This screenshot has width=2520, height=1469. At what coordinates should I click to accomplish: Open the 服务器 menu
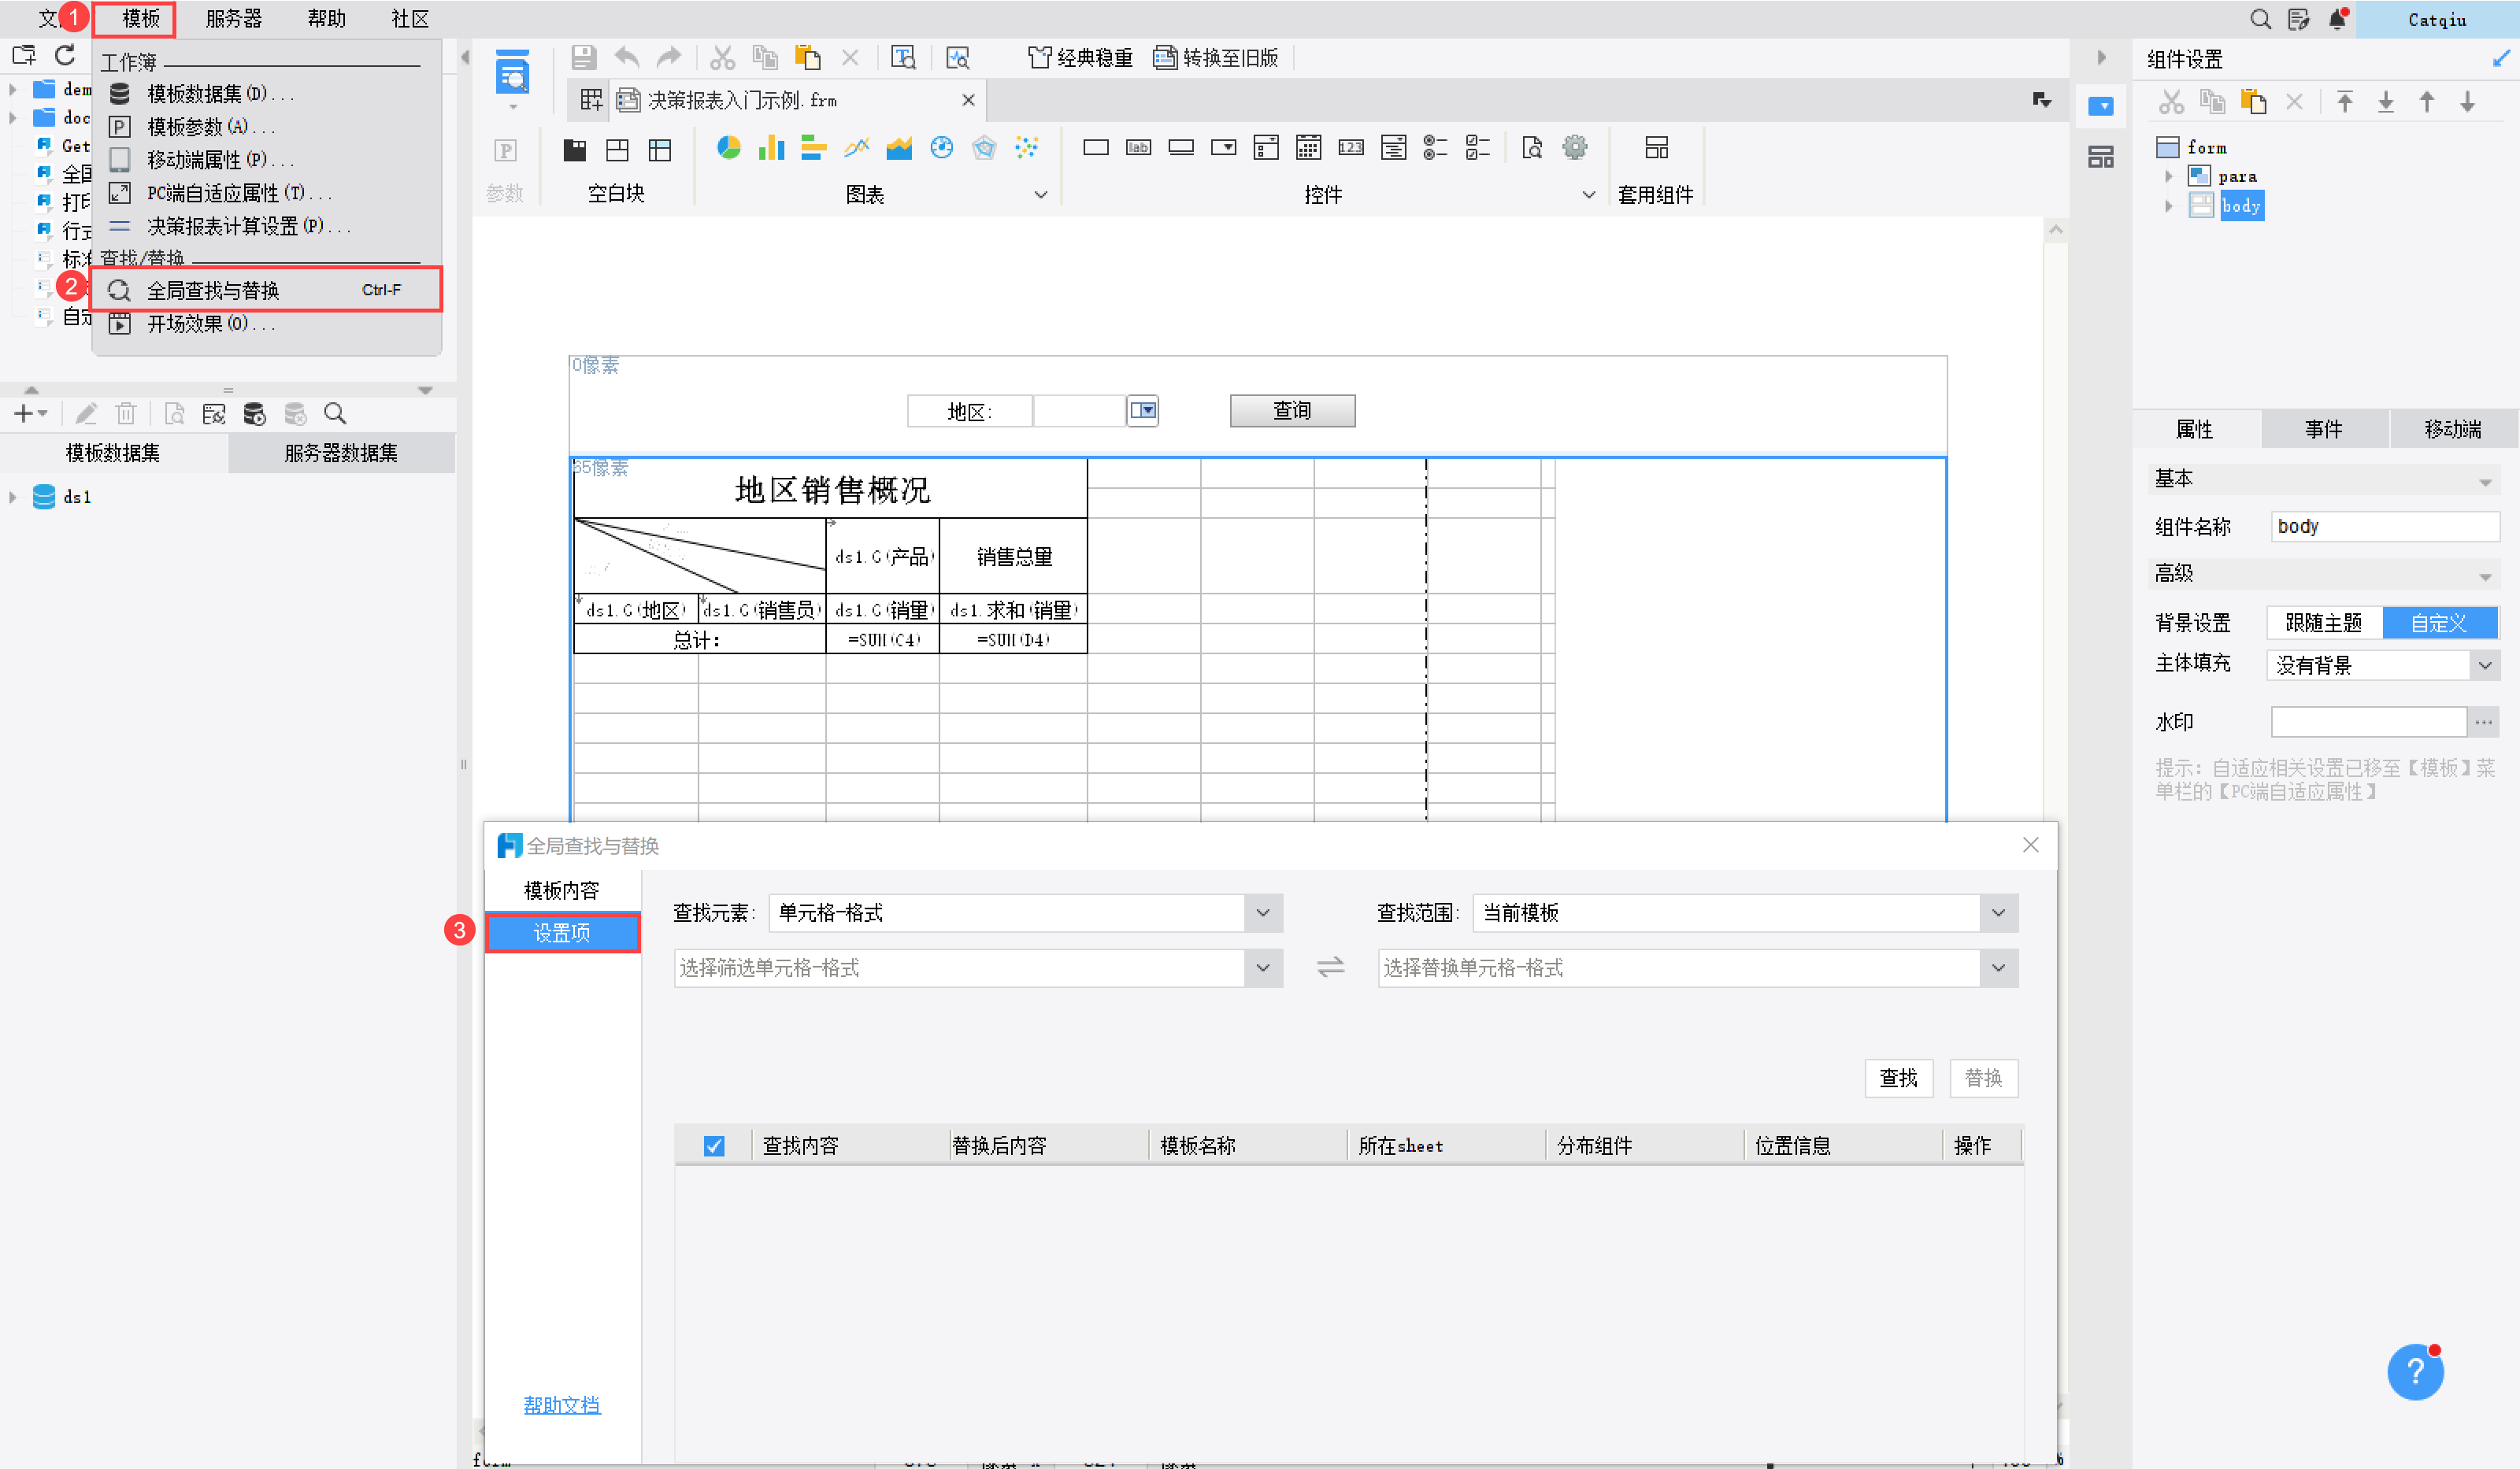tap(232, 18)
